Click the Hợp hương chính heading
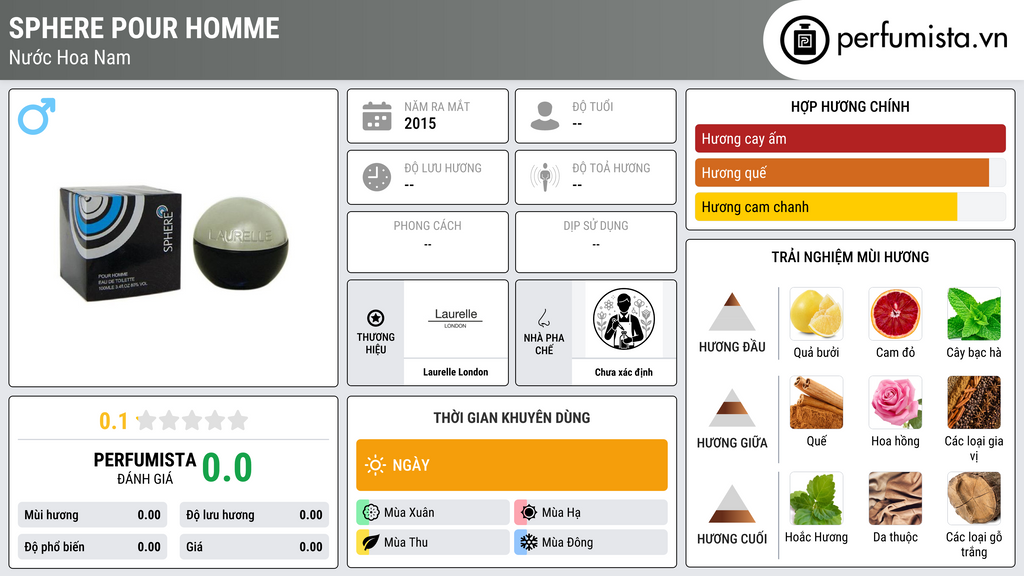The image size is (1024, 576). pyautogui.click(x=850, y=106)
